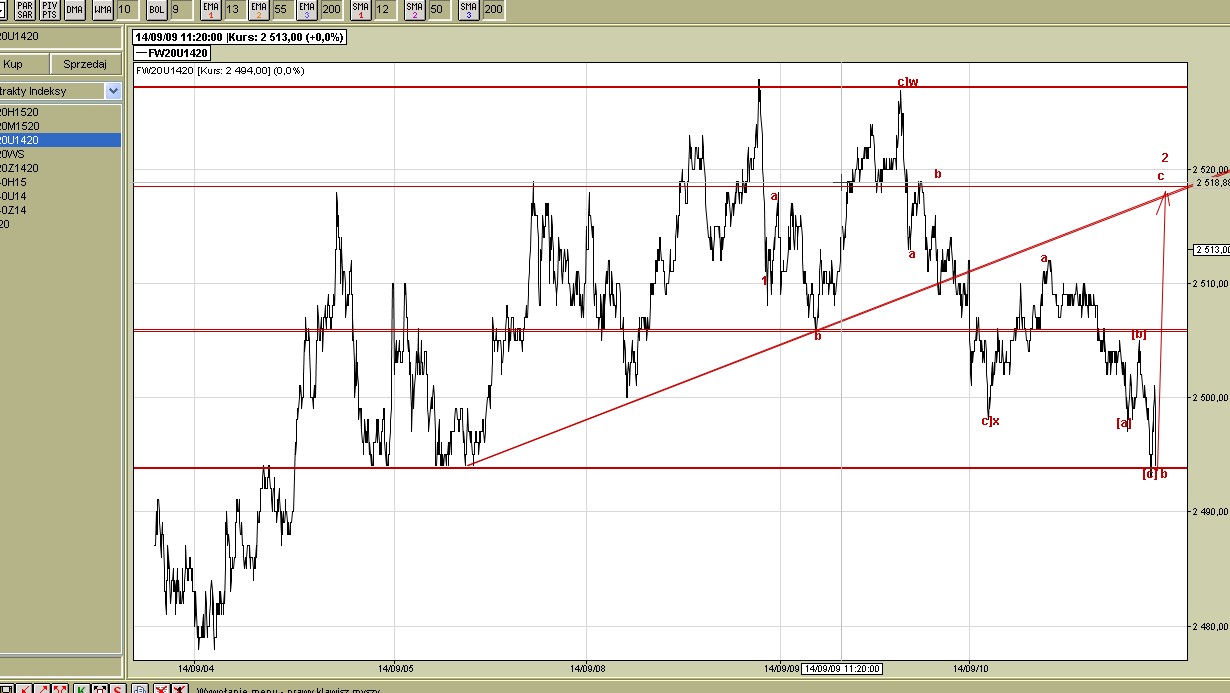This screenshot has height=693, width=1230.
Task: Click the 2 520,00 price axis label
Action: click(1210, 169)
